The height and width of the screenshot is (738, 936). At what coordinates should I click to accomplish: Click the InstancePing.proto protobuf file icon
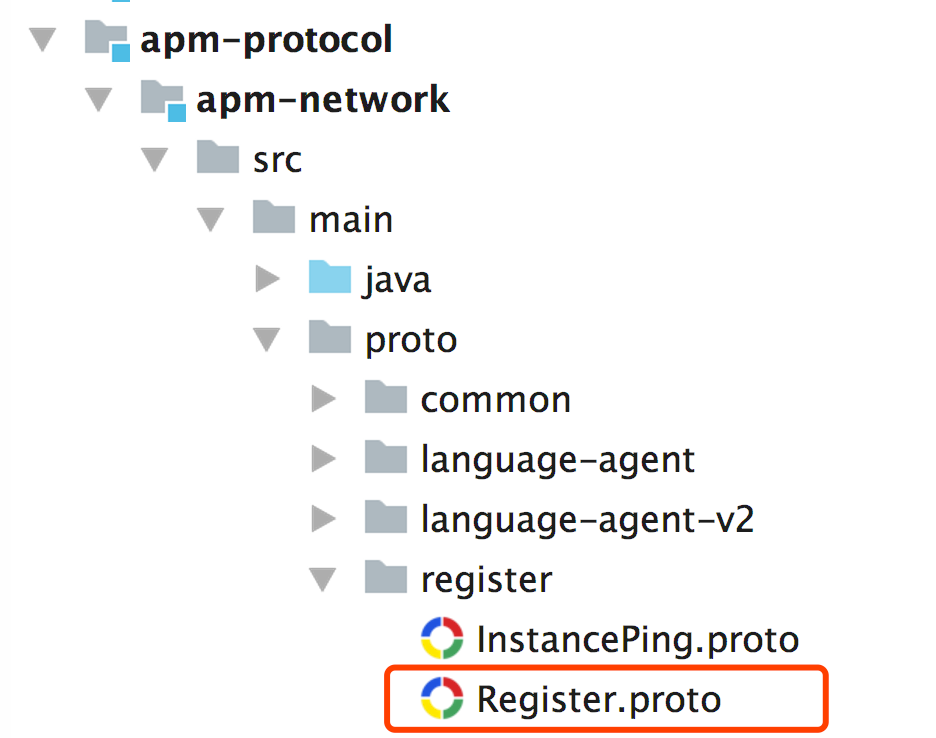coord(442,638)
